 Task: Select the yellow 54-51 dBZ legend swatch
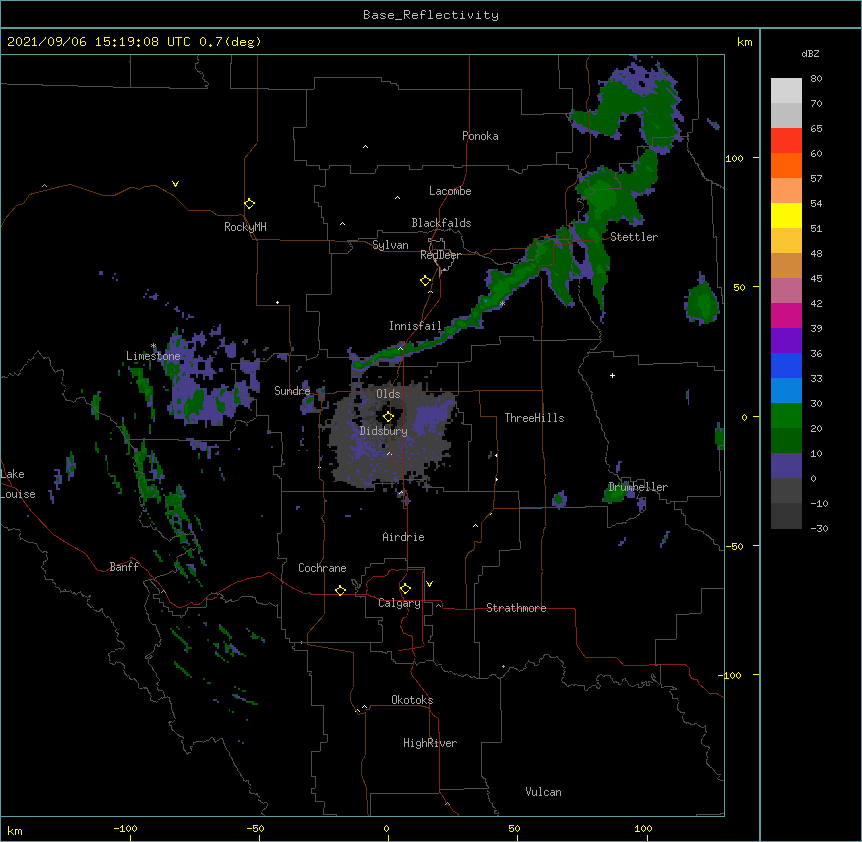pos(786,215)
